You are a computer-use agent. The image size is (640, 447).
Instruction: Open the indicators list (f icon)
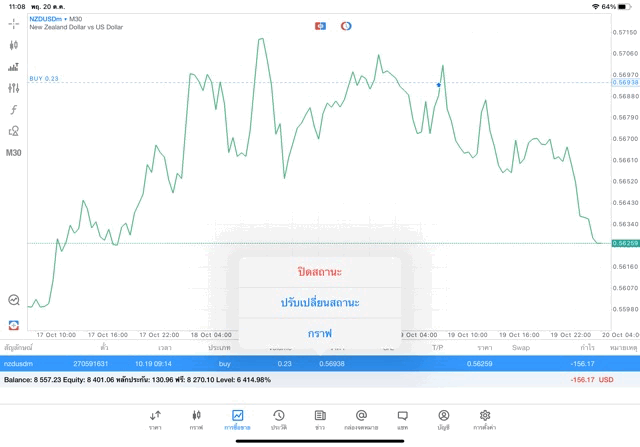(x=13, y=109)
